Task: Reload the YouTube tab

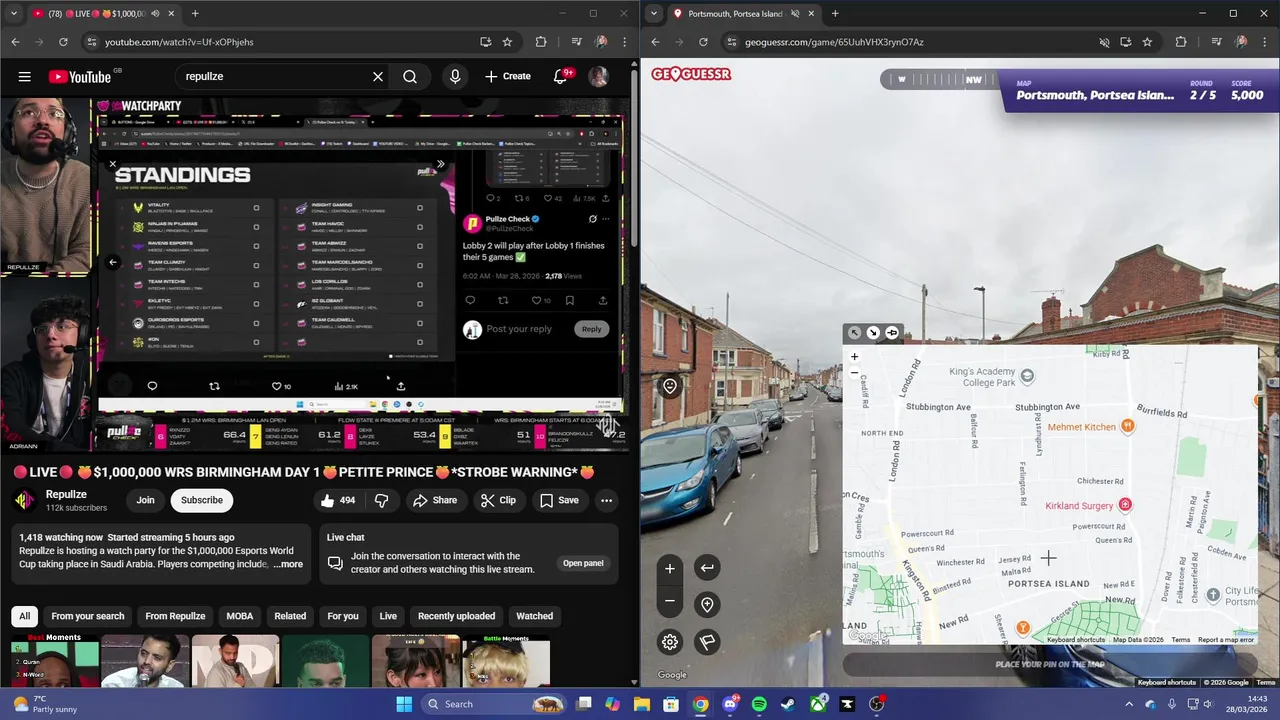Action: (x=63, y=42)
